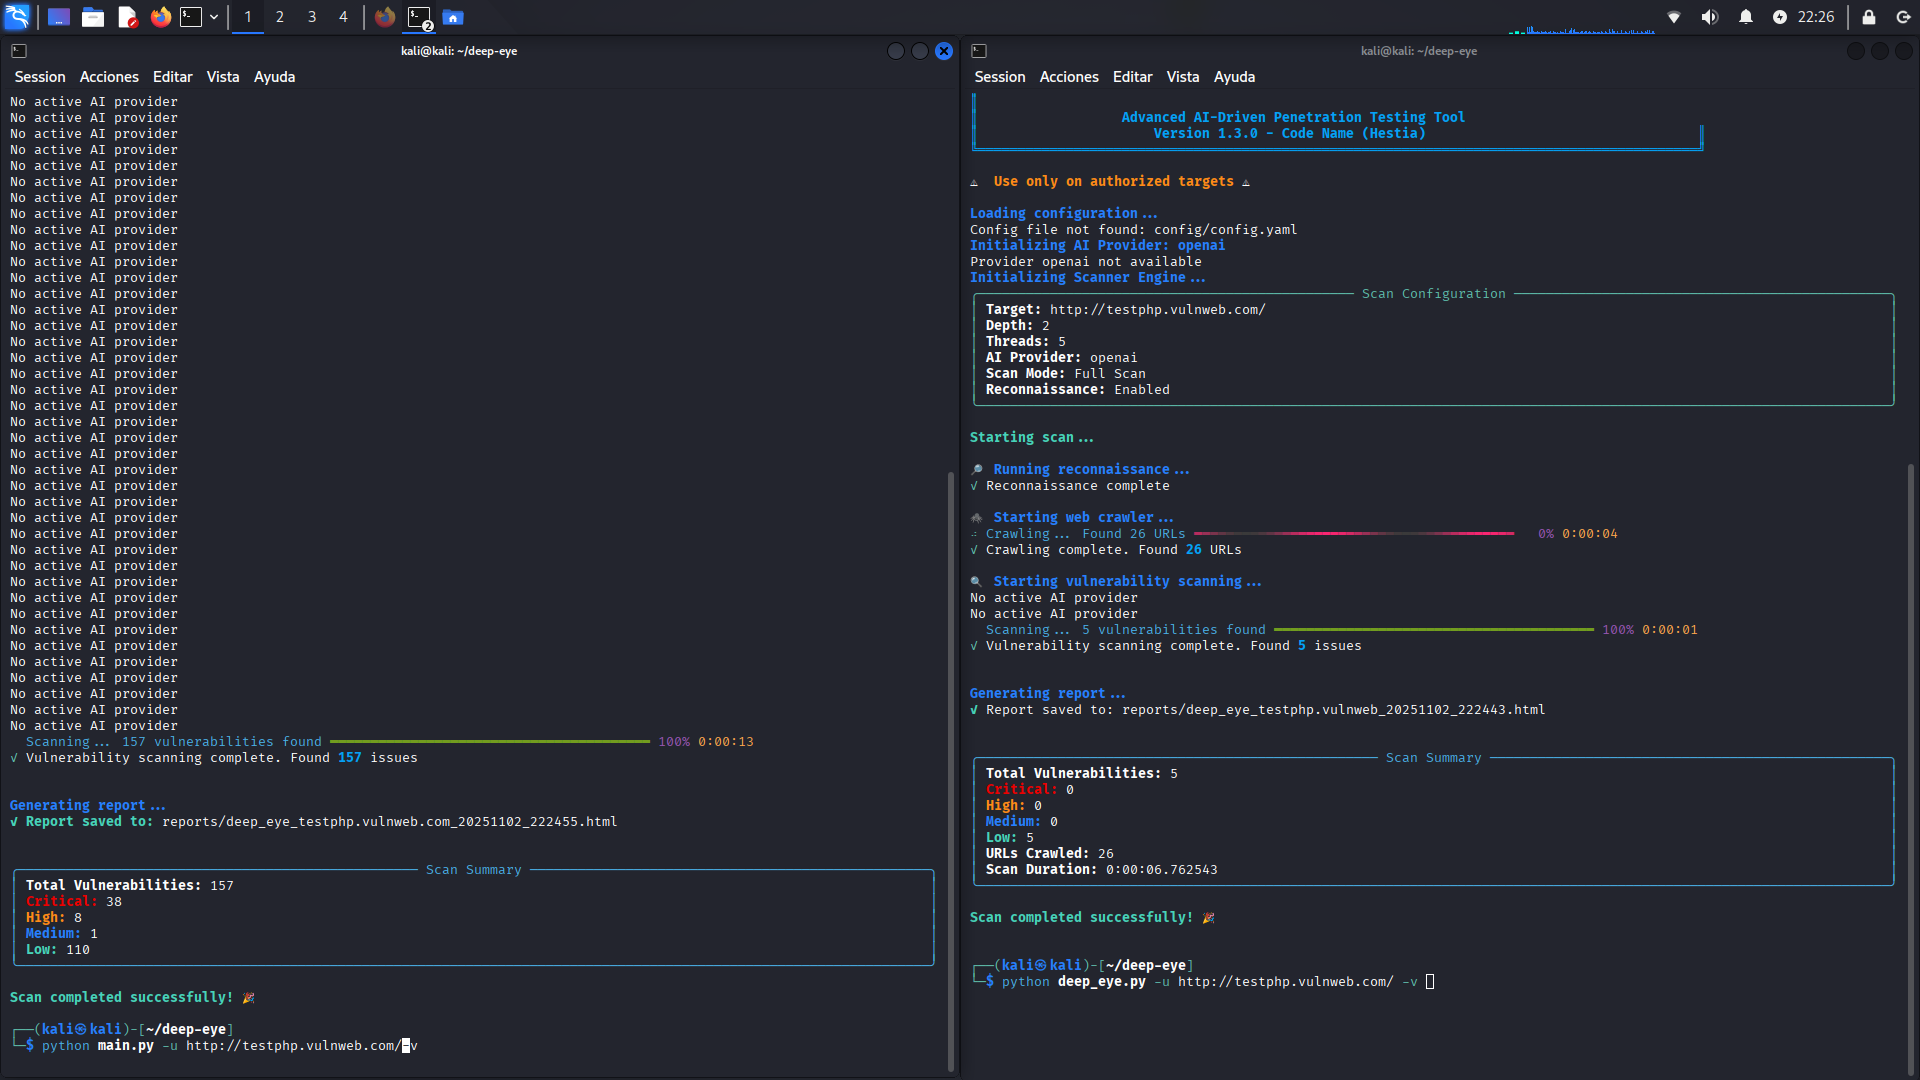Open the Acciones menu in the left terminal
The width and height of the screenshot is (1920, 1080).
[x=108, y=76]
